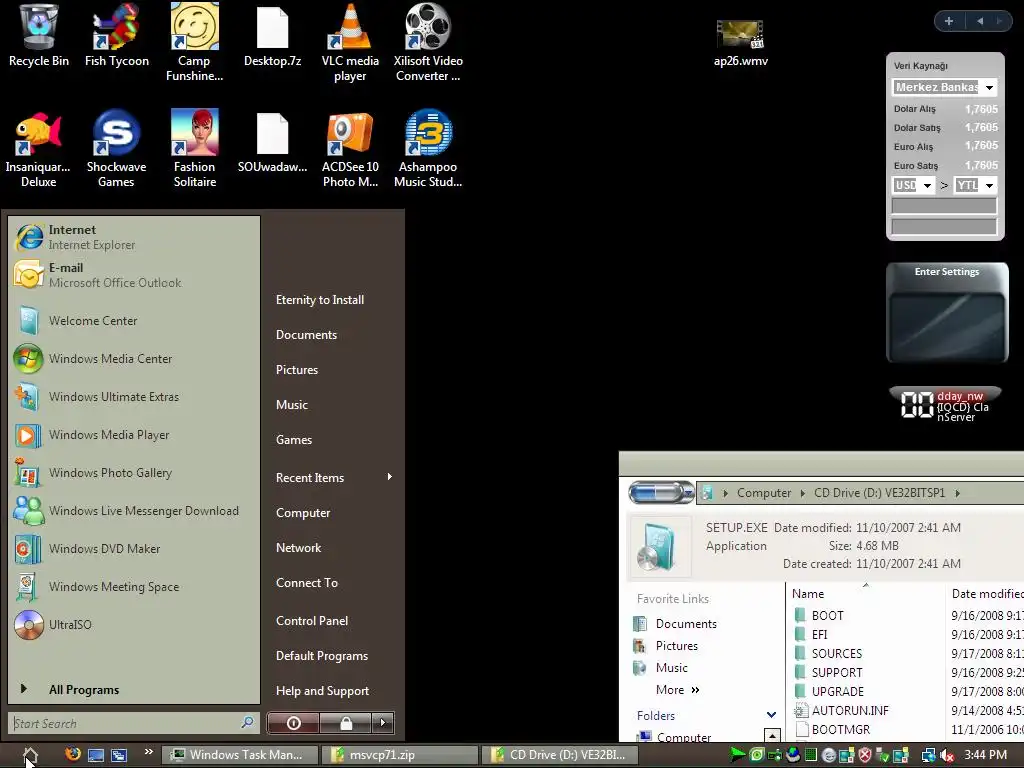Click Show Desktop quick launch icon
Image resolution: width=1024 pixels, height=768 pixels.
(96, 755)
